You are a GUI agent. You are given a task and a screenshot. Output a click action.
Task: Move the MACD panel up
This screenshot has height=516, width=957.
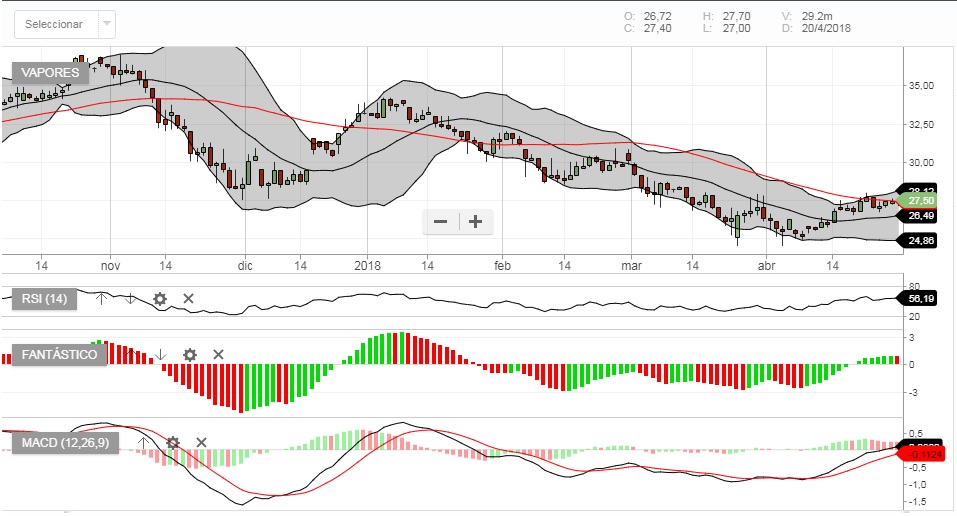[x=143, y=442]
